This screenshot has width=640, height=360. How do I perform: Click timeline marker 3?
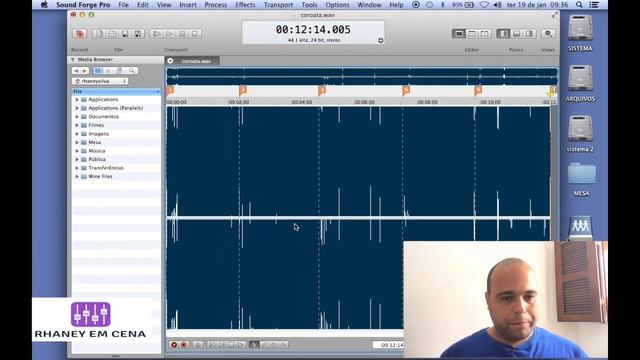click(322, 90)
